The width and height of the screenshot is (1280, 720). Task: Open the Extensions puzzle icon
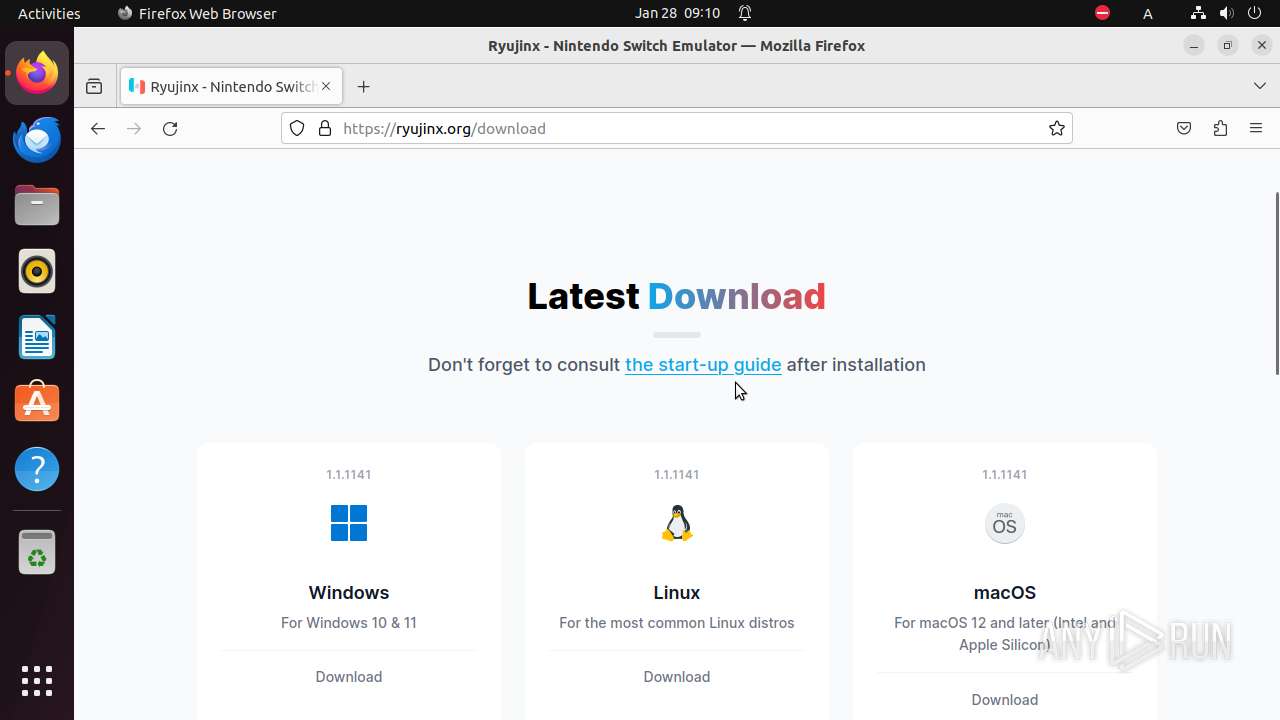pos(1220,128)
